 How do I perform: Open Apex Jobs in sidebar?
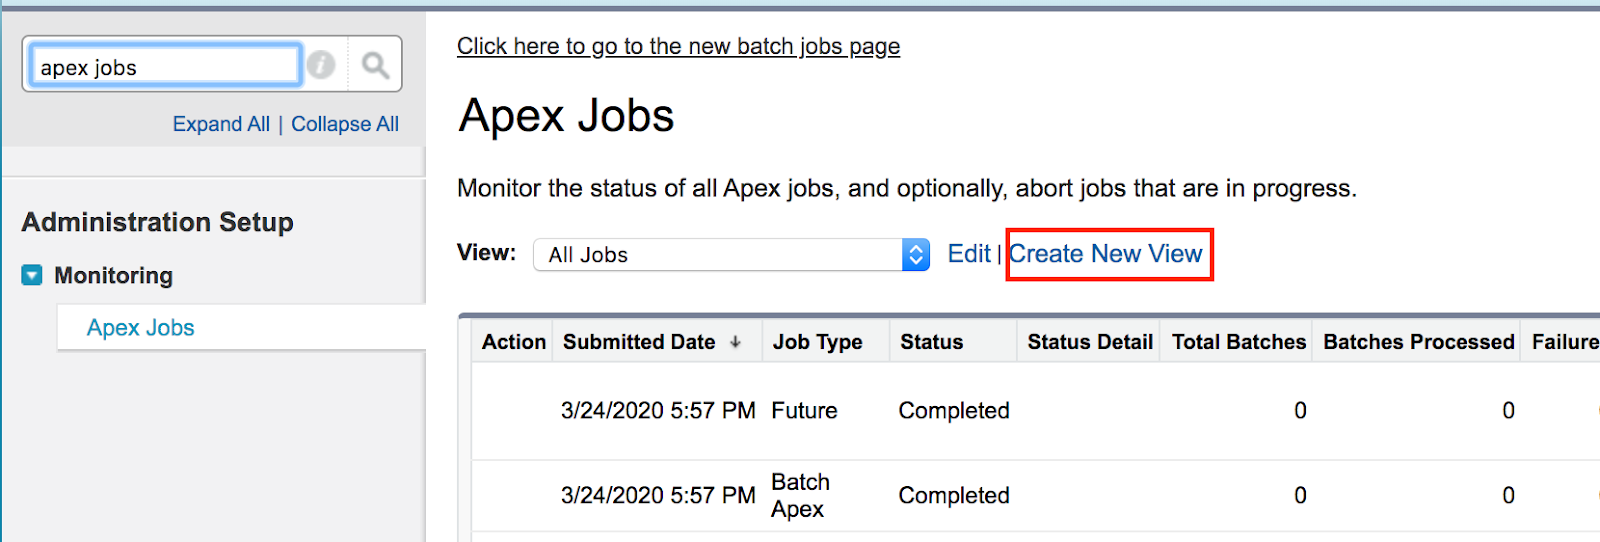pyautogui.click(x=140, y=328)
